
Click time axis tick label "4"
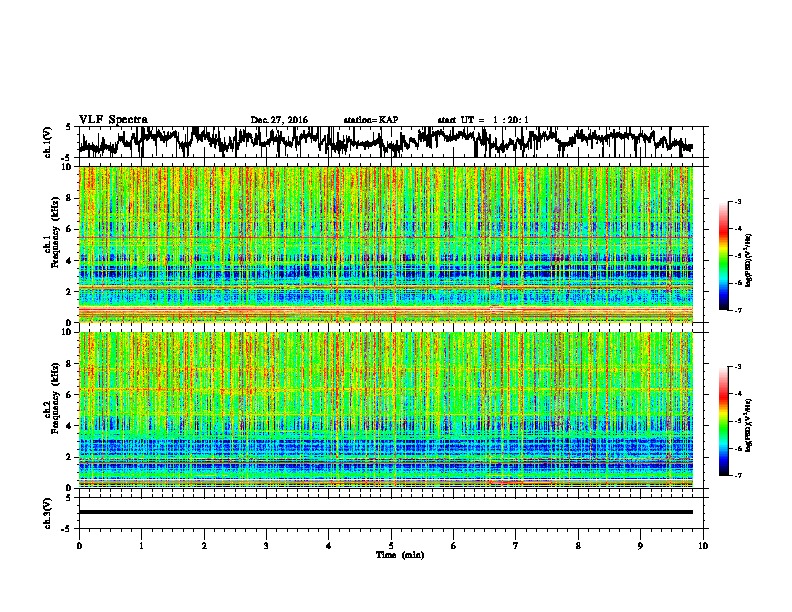point(329,546)
